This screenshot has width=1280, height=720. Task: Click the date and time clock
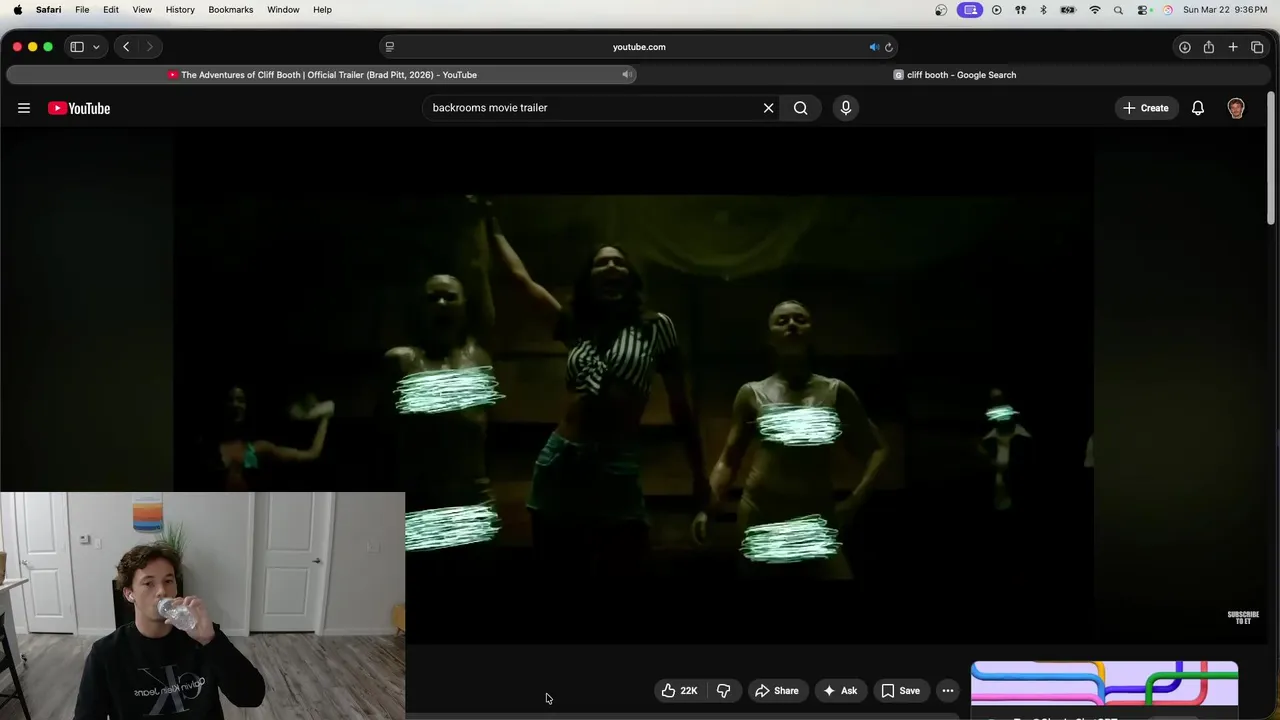click(1225, 10)
